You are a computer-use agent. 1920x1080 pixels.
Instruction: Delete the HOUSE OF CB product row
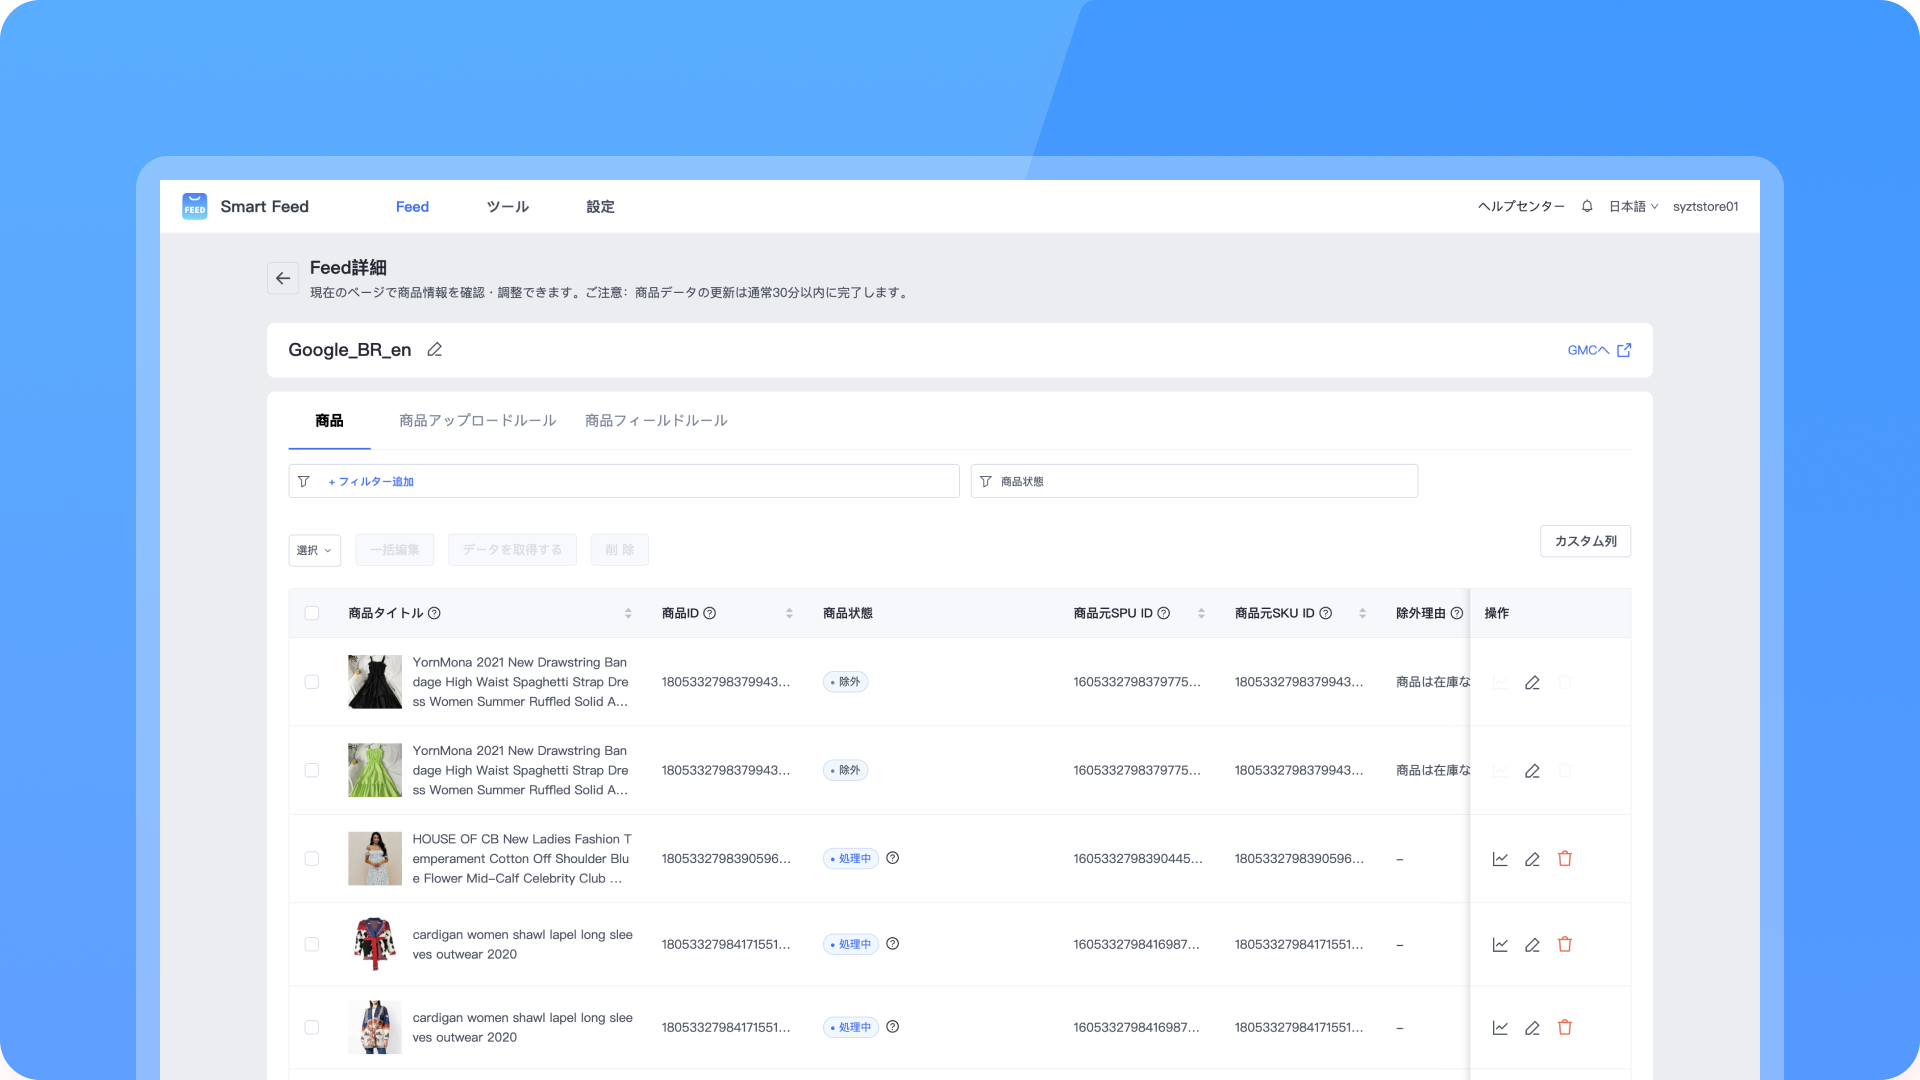(x=1565, y=859)
